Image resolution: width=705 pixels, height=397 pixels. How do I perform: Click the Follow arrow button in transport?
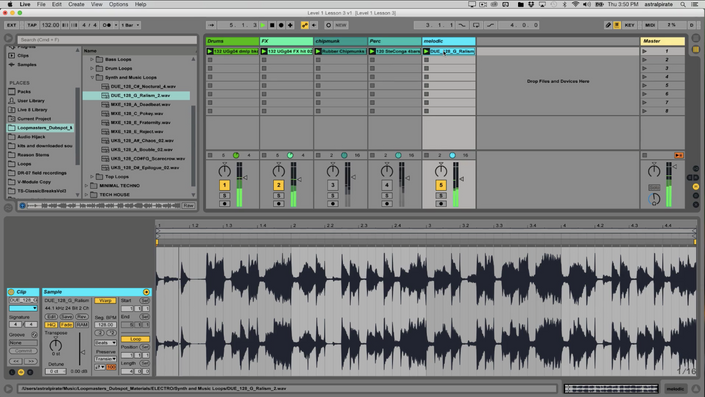click(x=211, y=25)
